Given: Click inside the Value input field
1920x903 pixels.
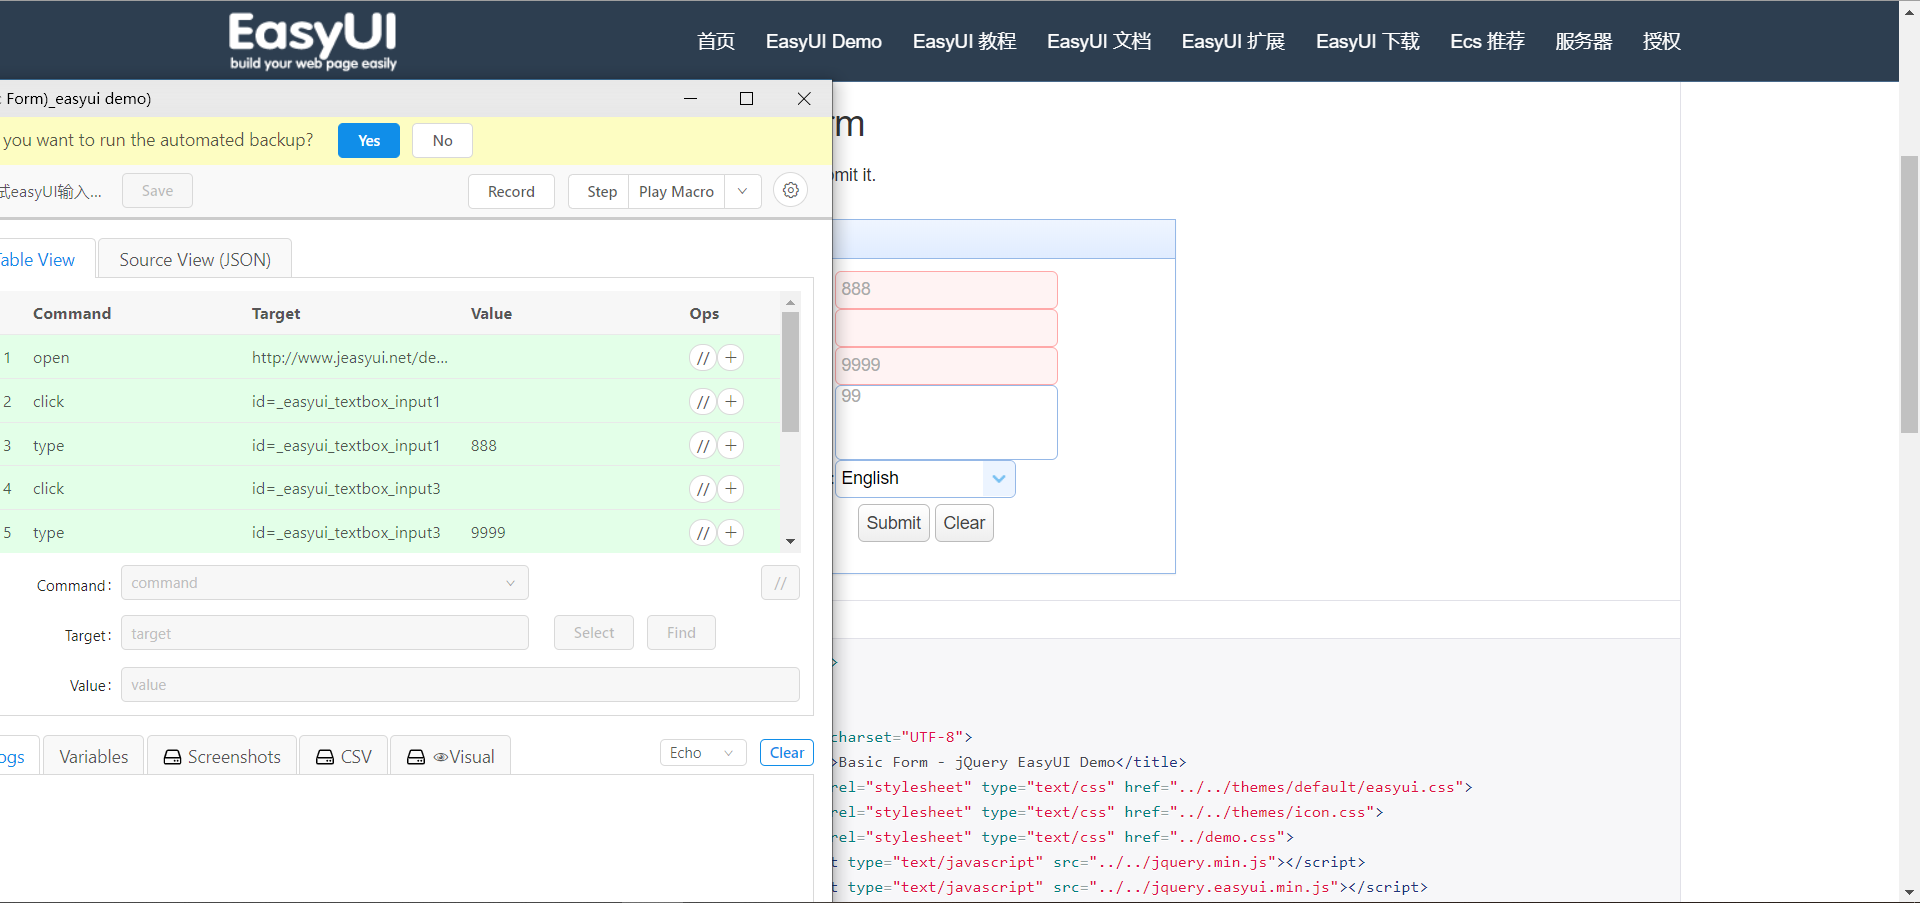Looking at the screenshot, I should (x=459, y=685).
